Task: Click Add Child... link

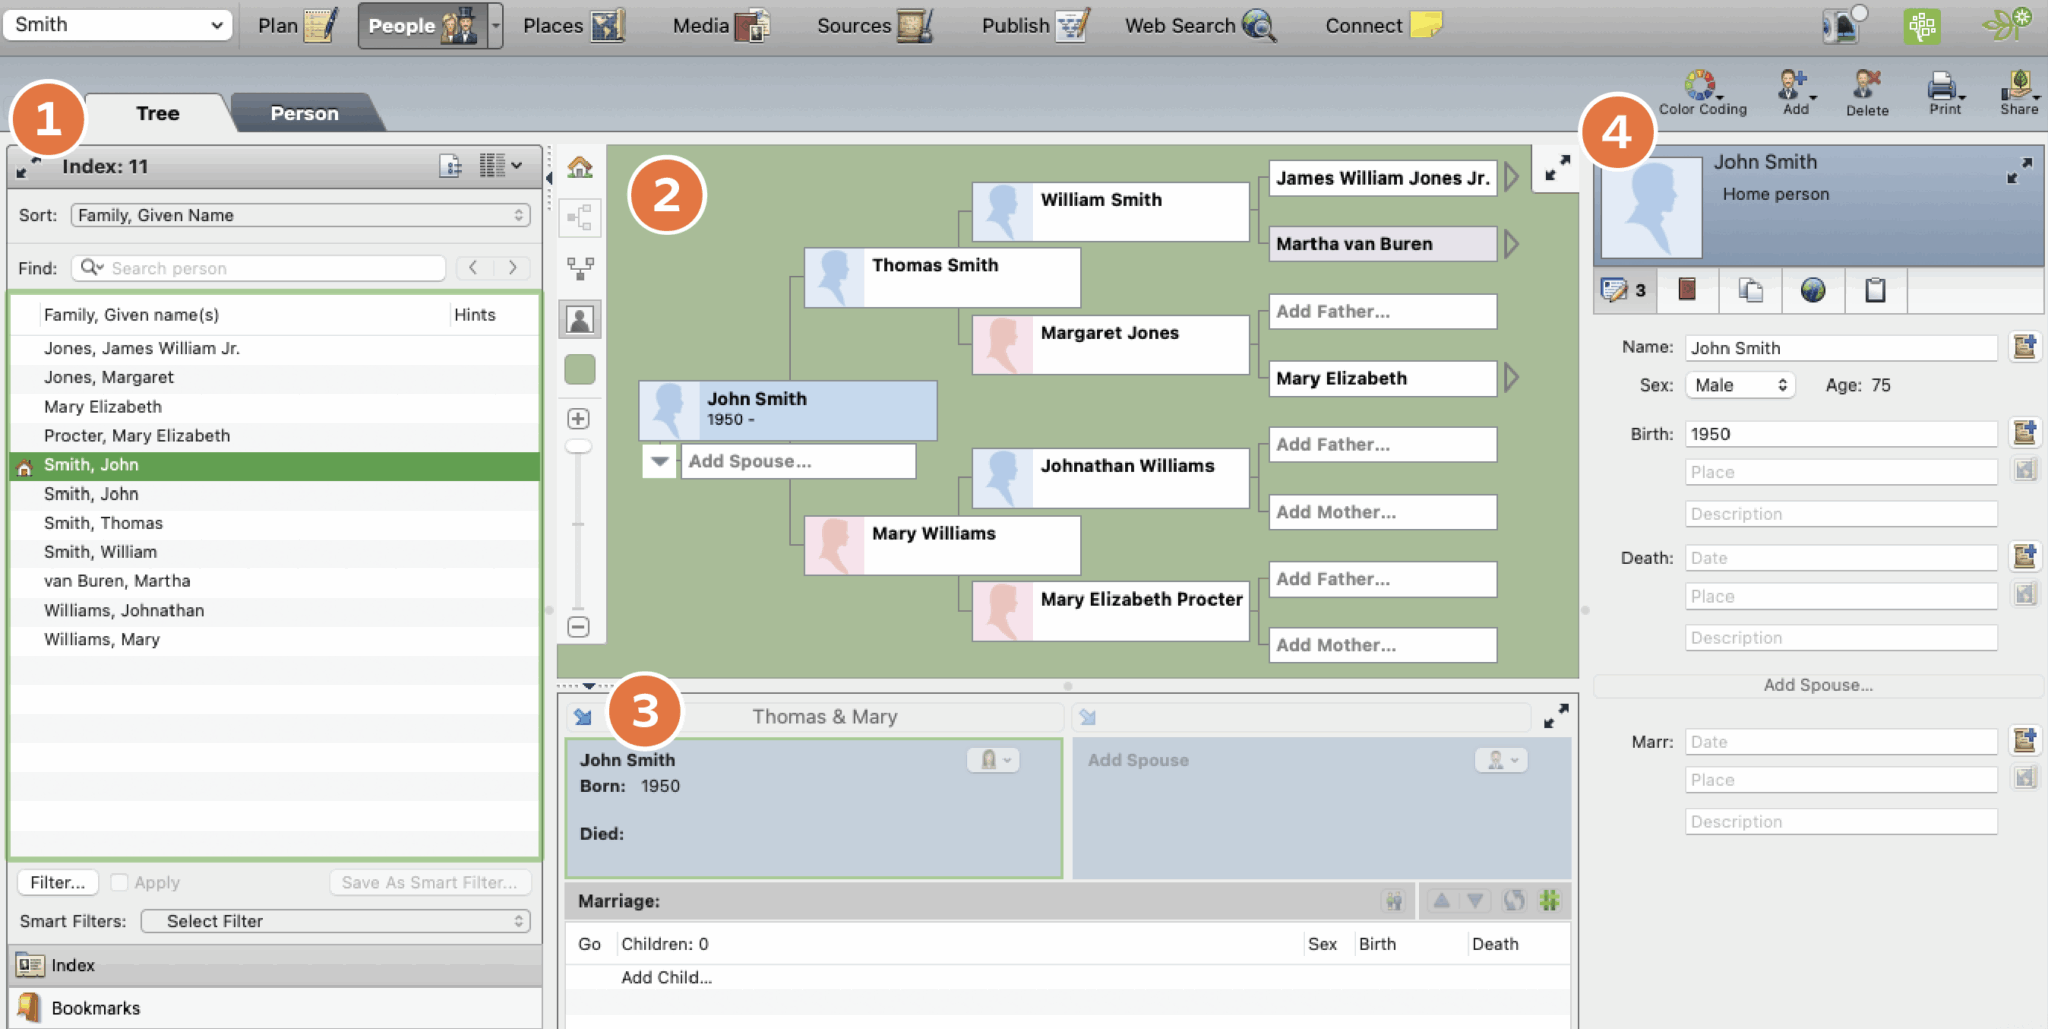Action: (666, 977)
